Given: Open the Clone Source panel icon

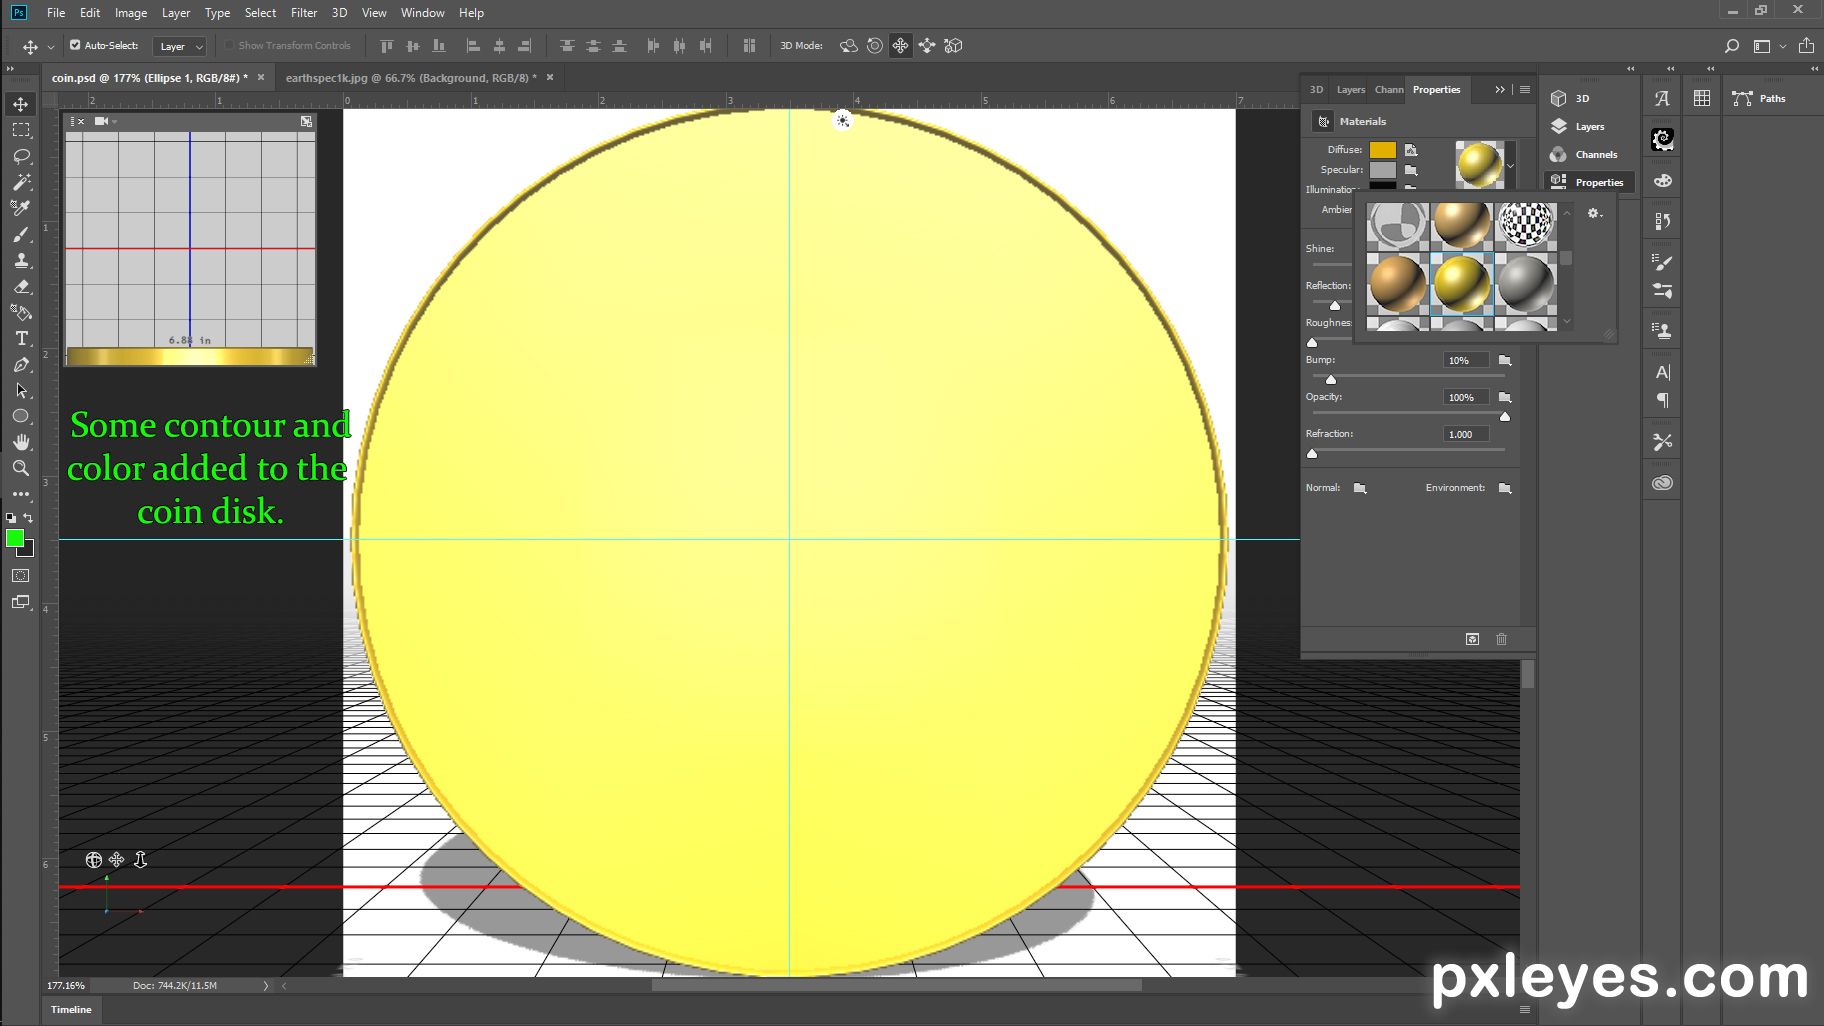Looking at the screenshot, I should point(1662,330).
